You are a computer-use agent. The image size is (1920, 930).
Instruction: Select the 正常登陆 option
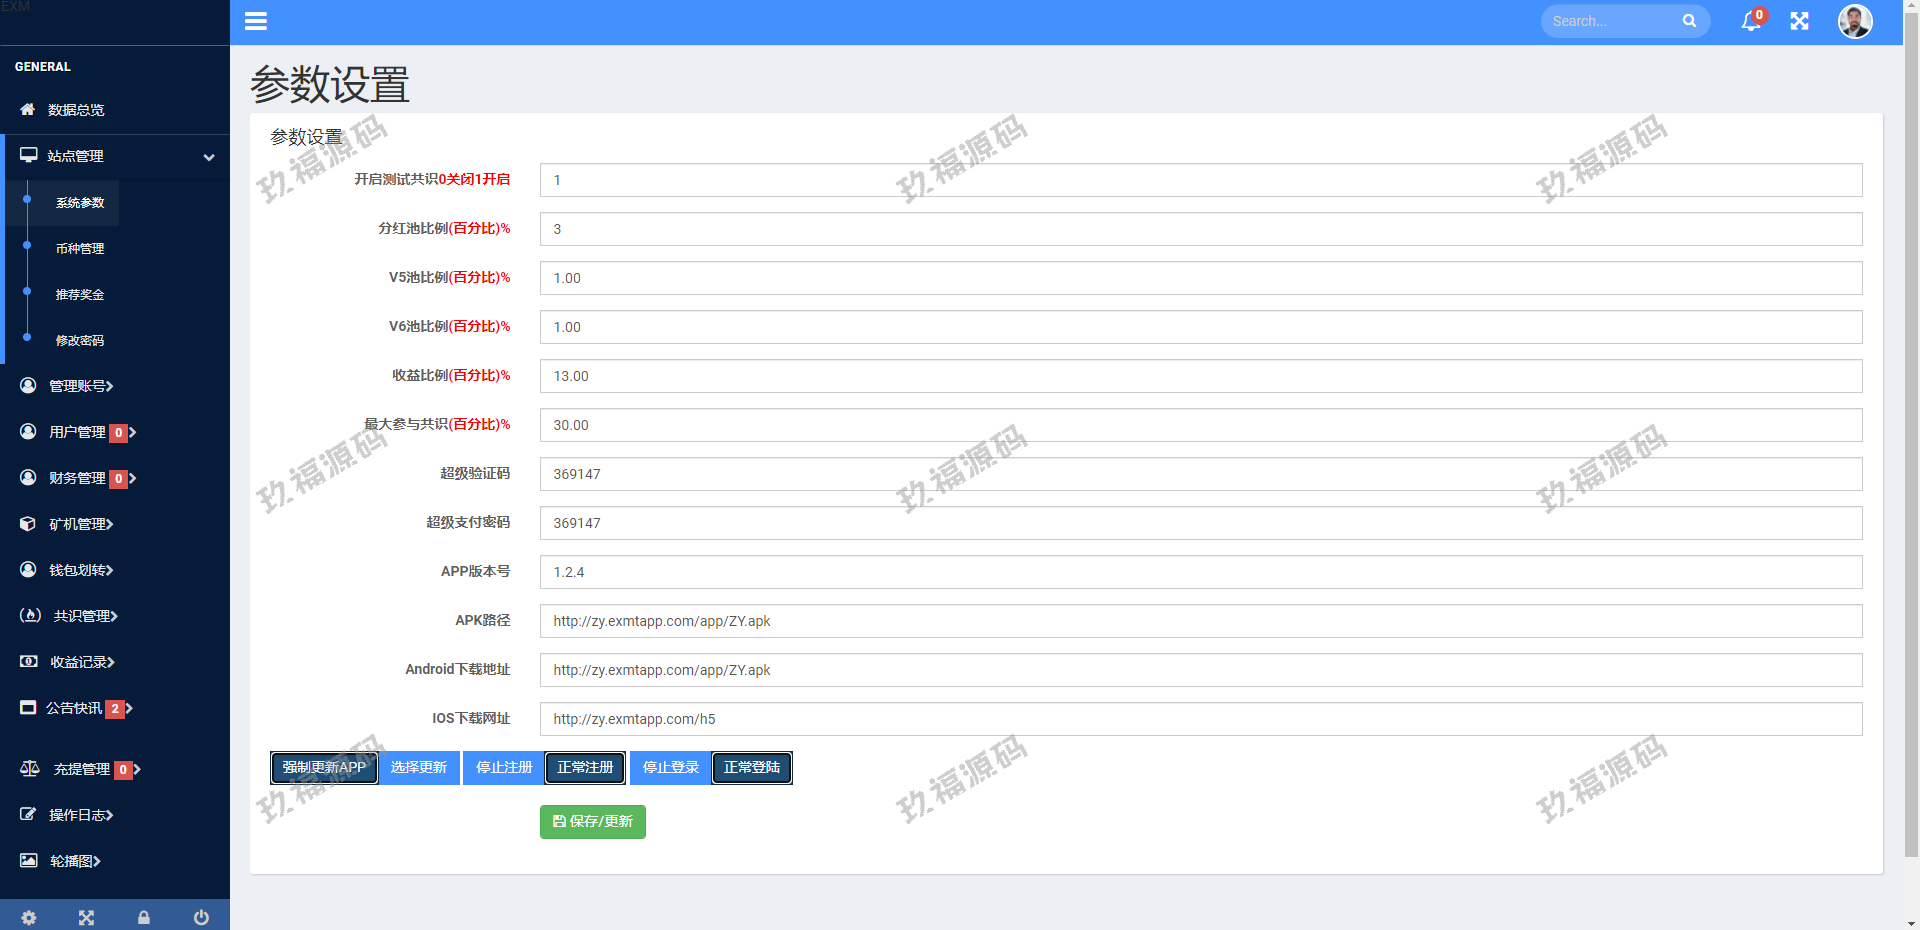pos(752,768)
